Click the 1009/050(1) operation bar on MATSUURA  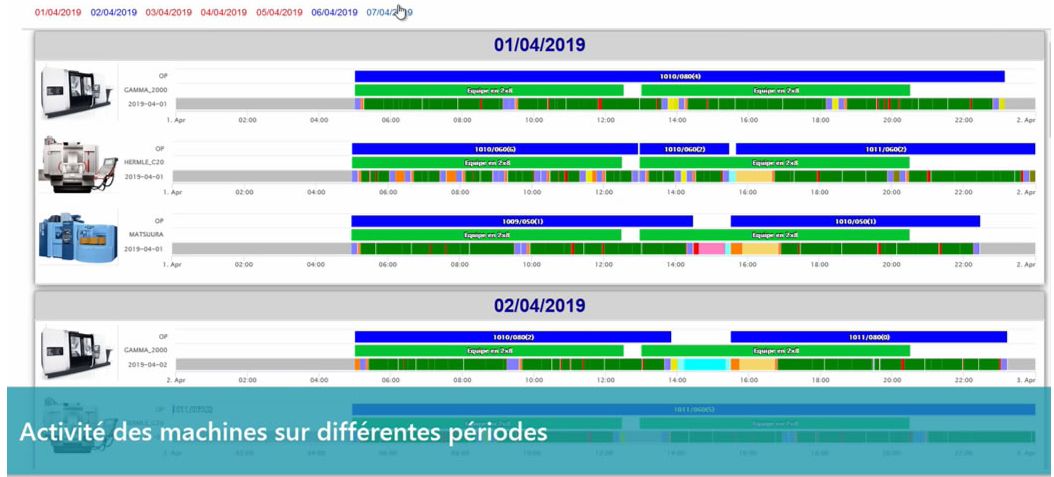[x=521, y=221]
